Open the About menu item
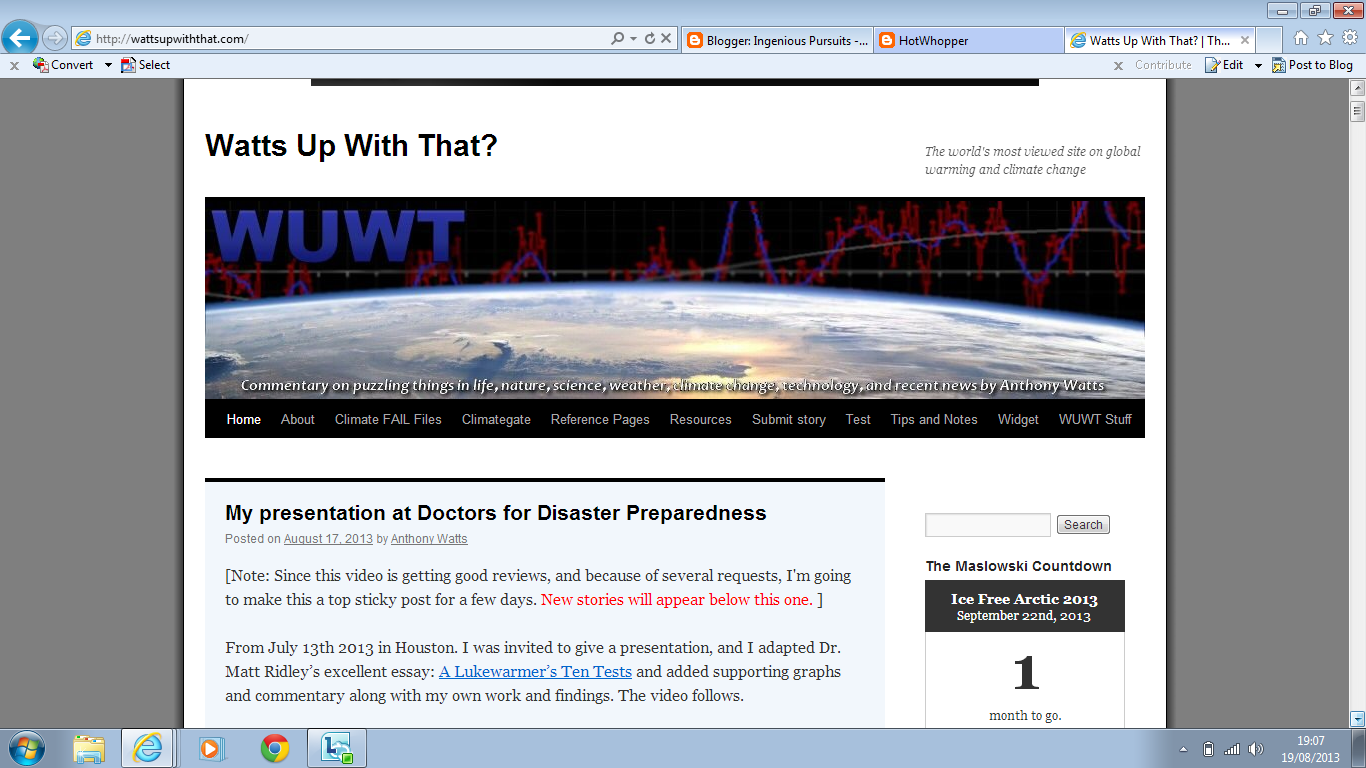Screen dimensions: 1366x768 pos(298,419)
